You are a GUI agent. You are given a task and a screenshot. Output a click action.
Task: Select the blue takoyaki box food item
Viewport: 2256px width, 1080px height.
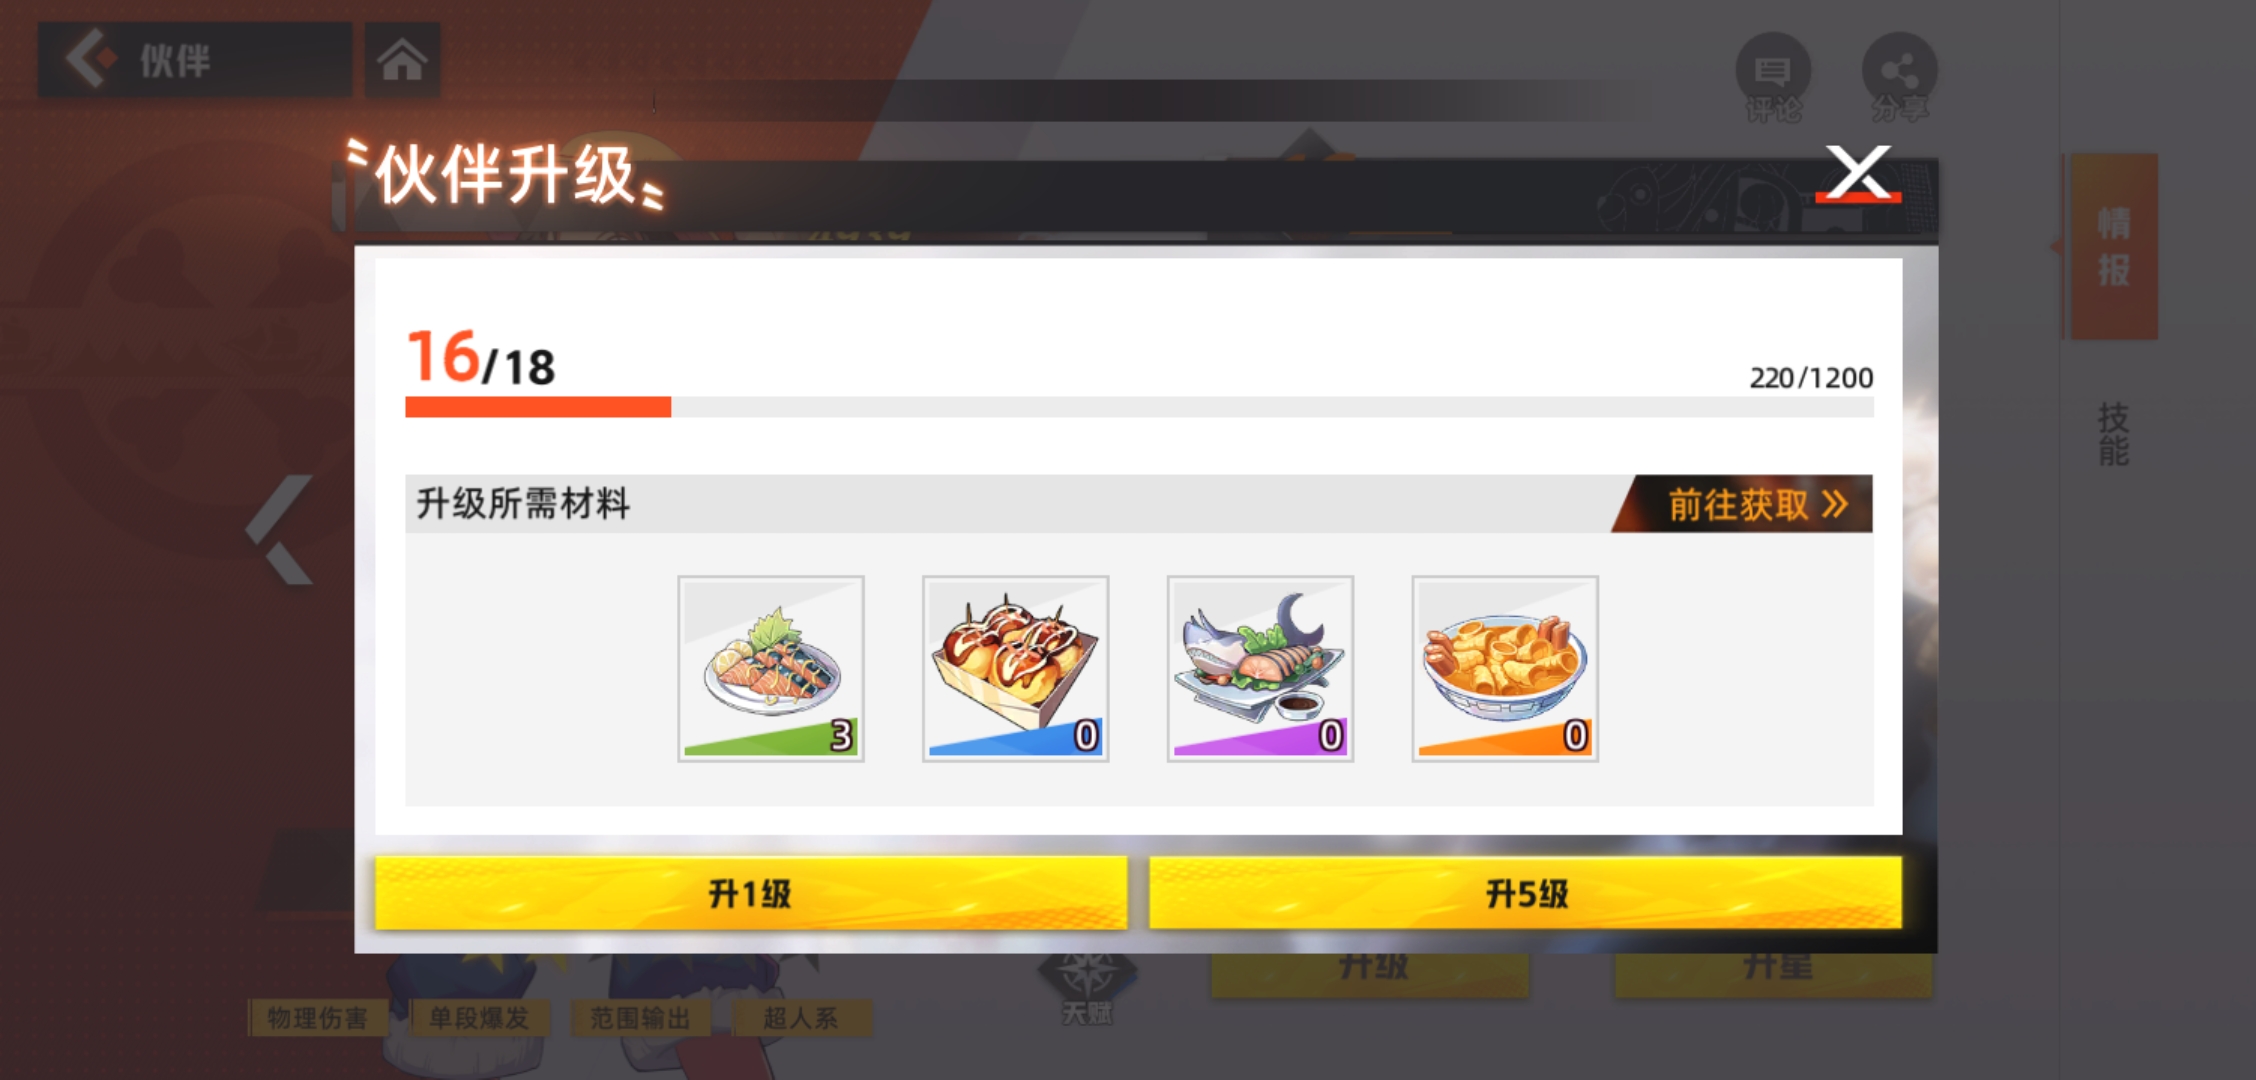(x=1015, y=668)
